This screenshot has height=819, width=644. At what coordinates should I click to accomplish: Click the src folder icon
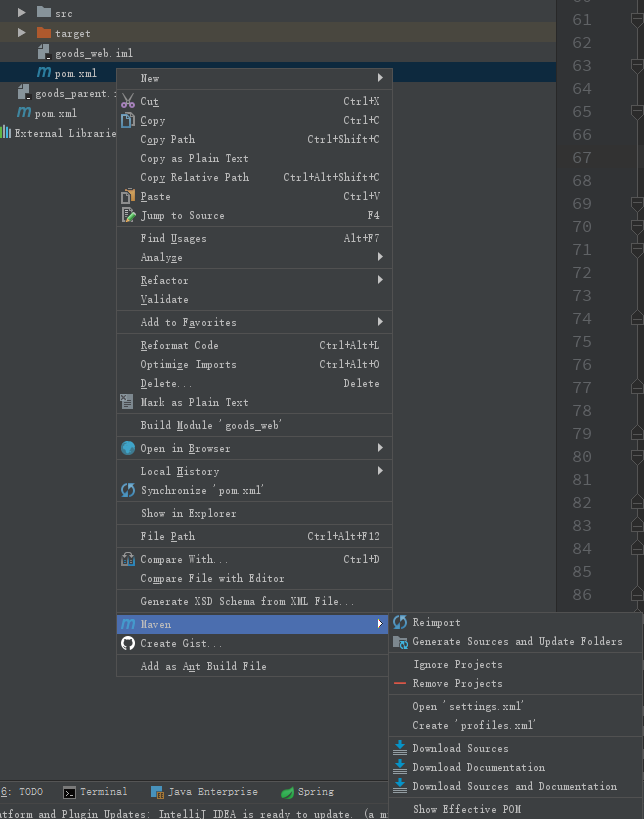(x=44, y=12)
